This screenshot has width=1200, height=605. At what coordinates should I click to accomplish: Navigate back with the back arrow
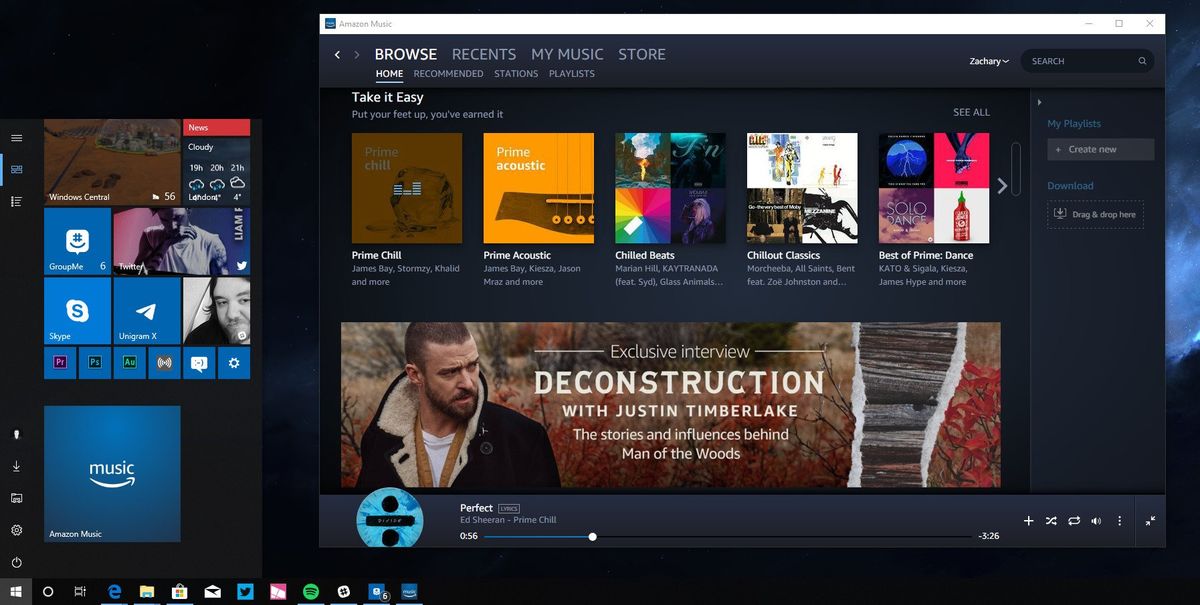337,55
